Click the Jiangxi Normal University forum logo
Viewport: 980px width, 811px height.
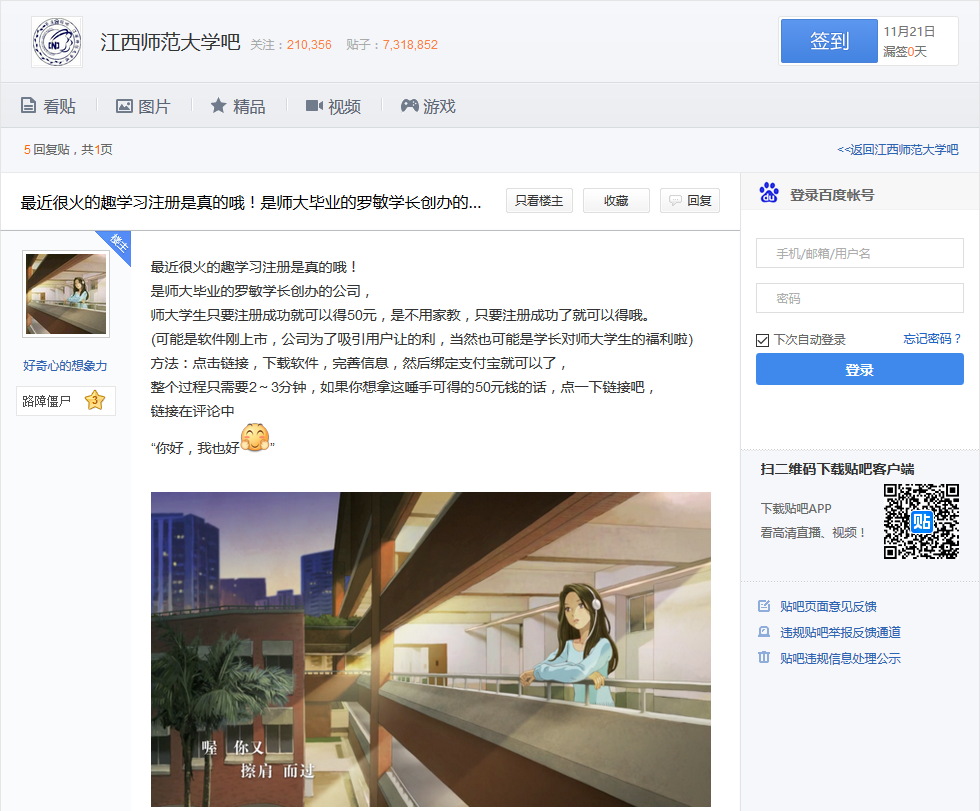pyautogui.click(x=57, y=42)
